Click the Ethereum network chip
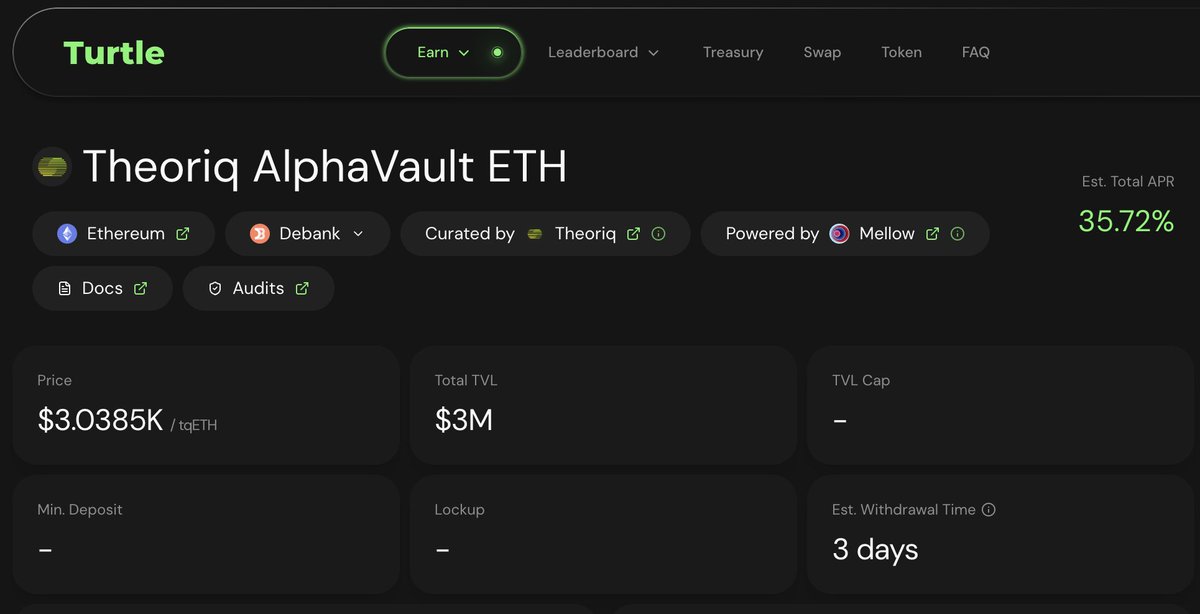 (124, 234)
